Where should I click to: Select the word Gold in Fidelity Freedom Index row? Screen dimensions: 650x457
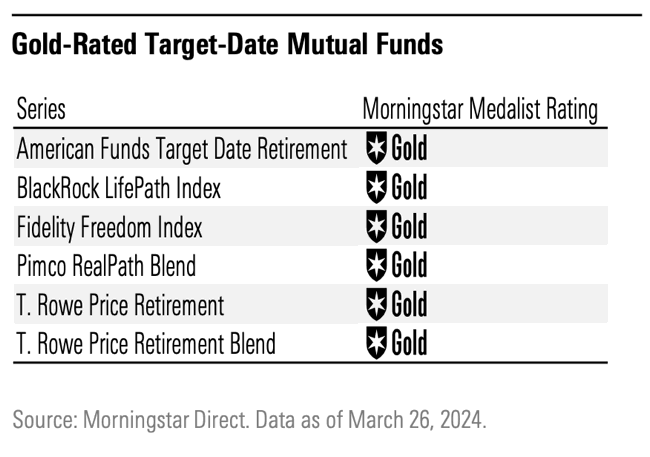point(409,226)
